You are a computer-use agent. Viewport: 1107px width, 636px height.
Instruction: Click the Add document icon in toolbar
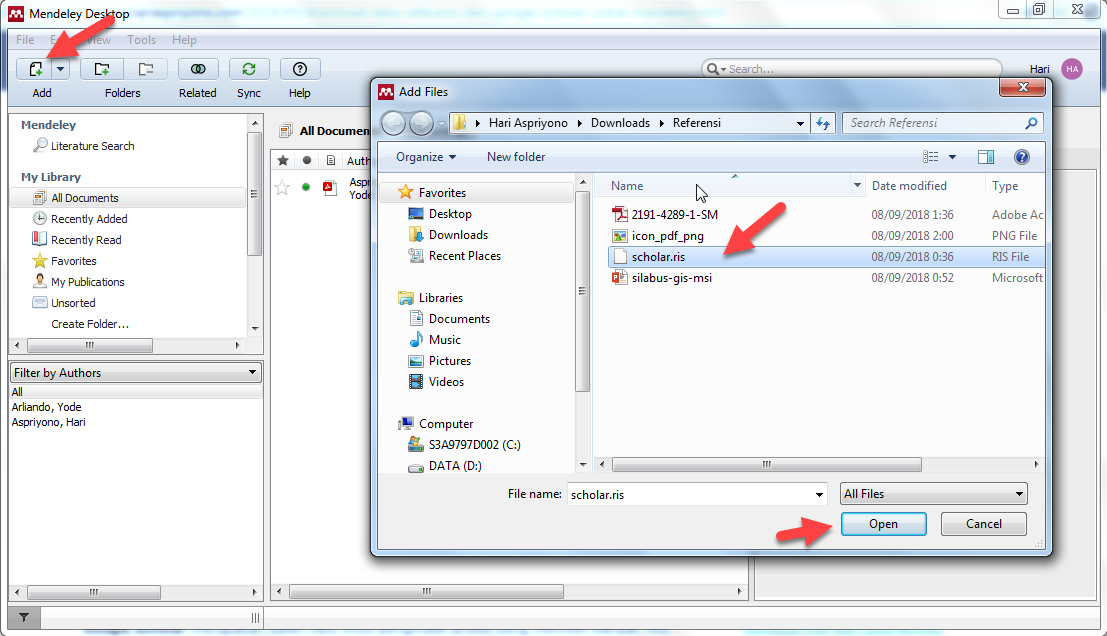click(x=35, y=69)
